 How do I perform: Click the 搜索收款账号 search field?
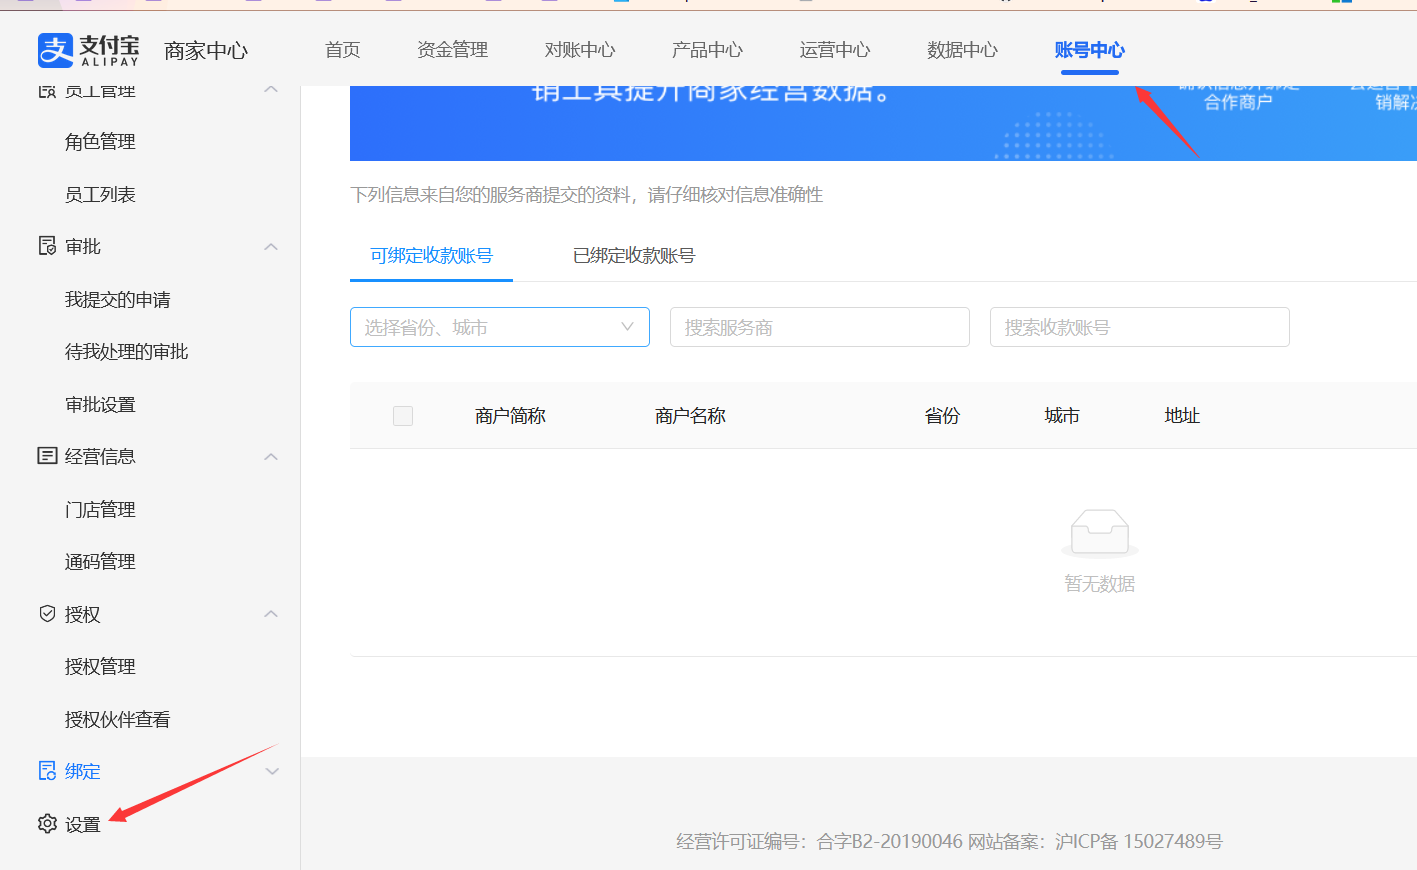[1140, 327]
